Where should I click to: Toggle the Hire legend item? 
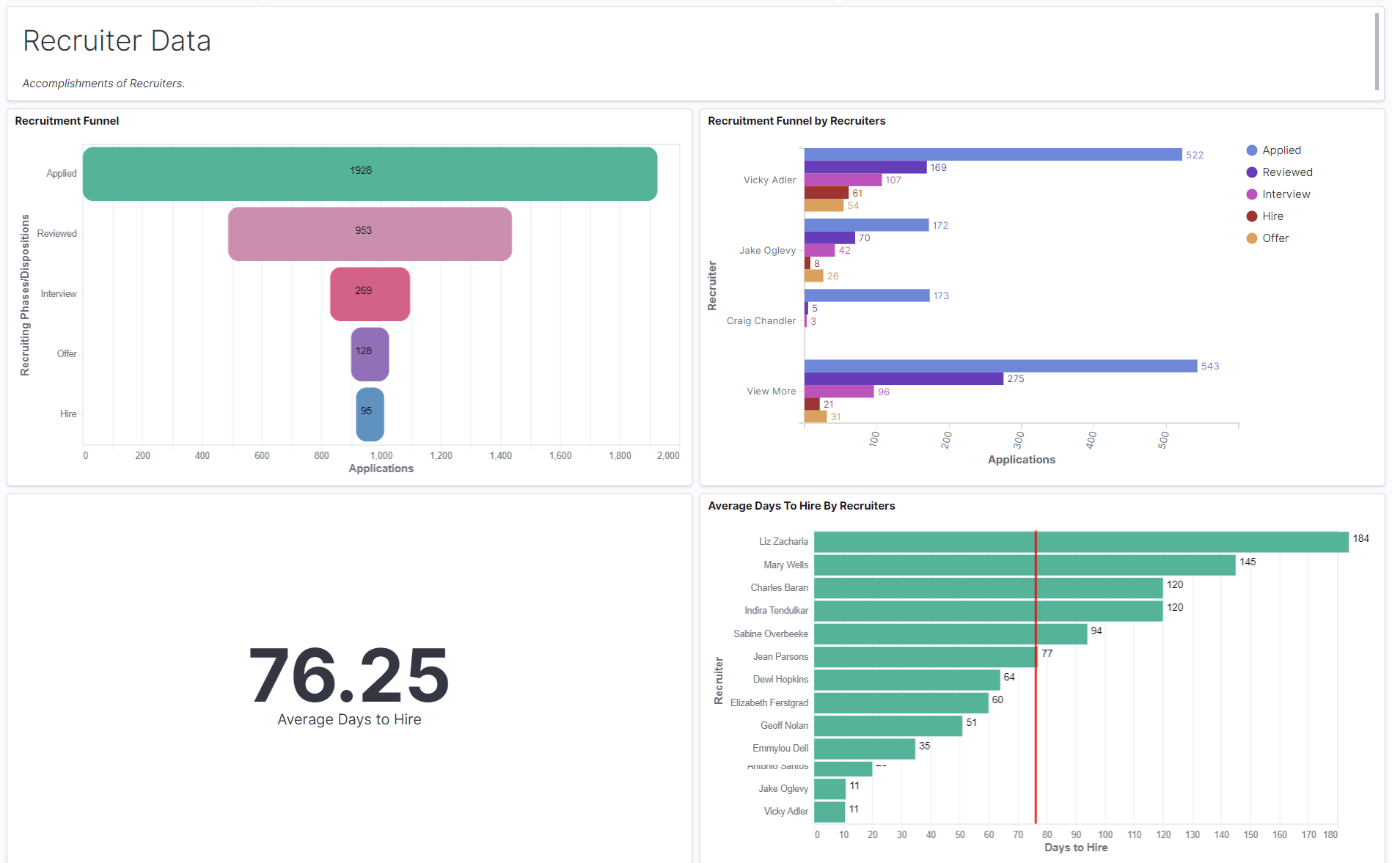(x=1271, y=216)
